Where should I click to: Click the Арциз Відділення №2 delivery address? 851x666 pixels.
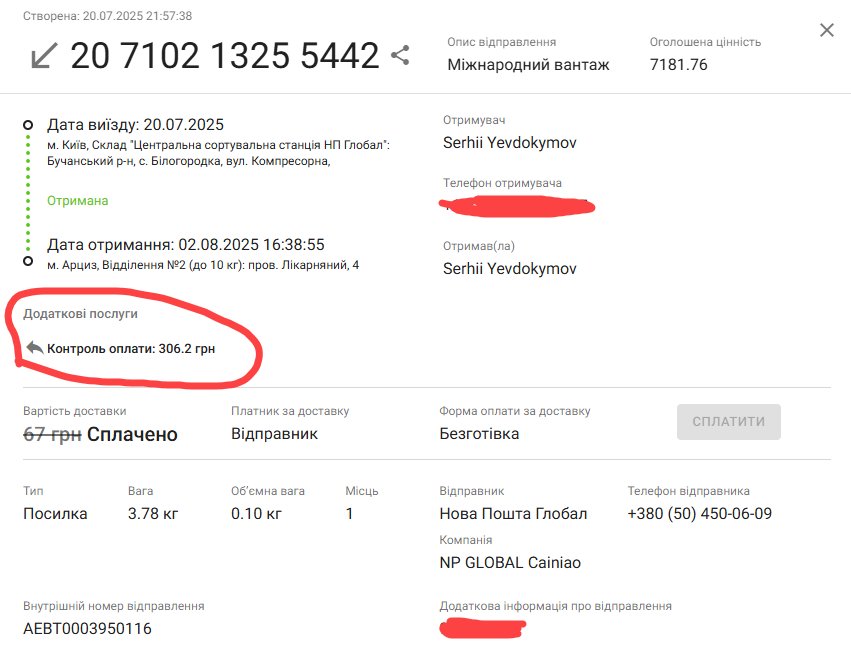coord(203,265)
